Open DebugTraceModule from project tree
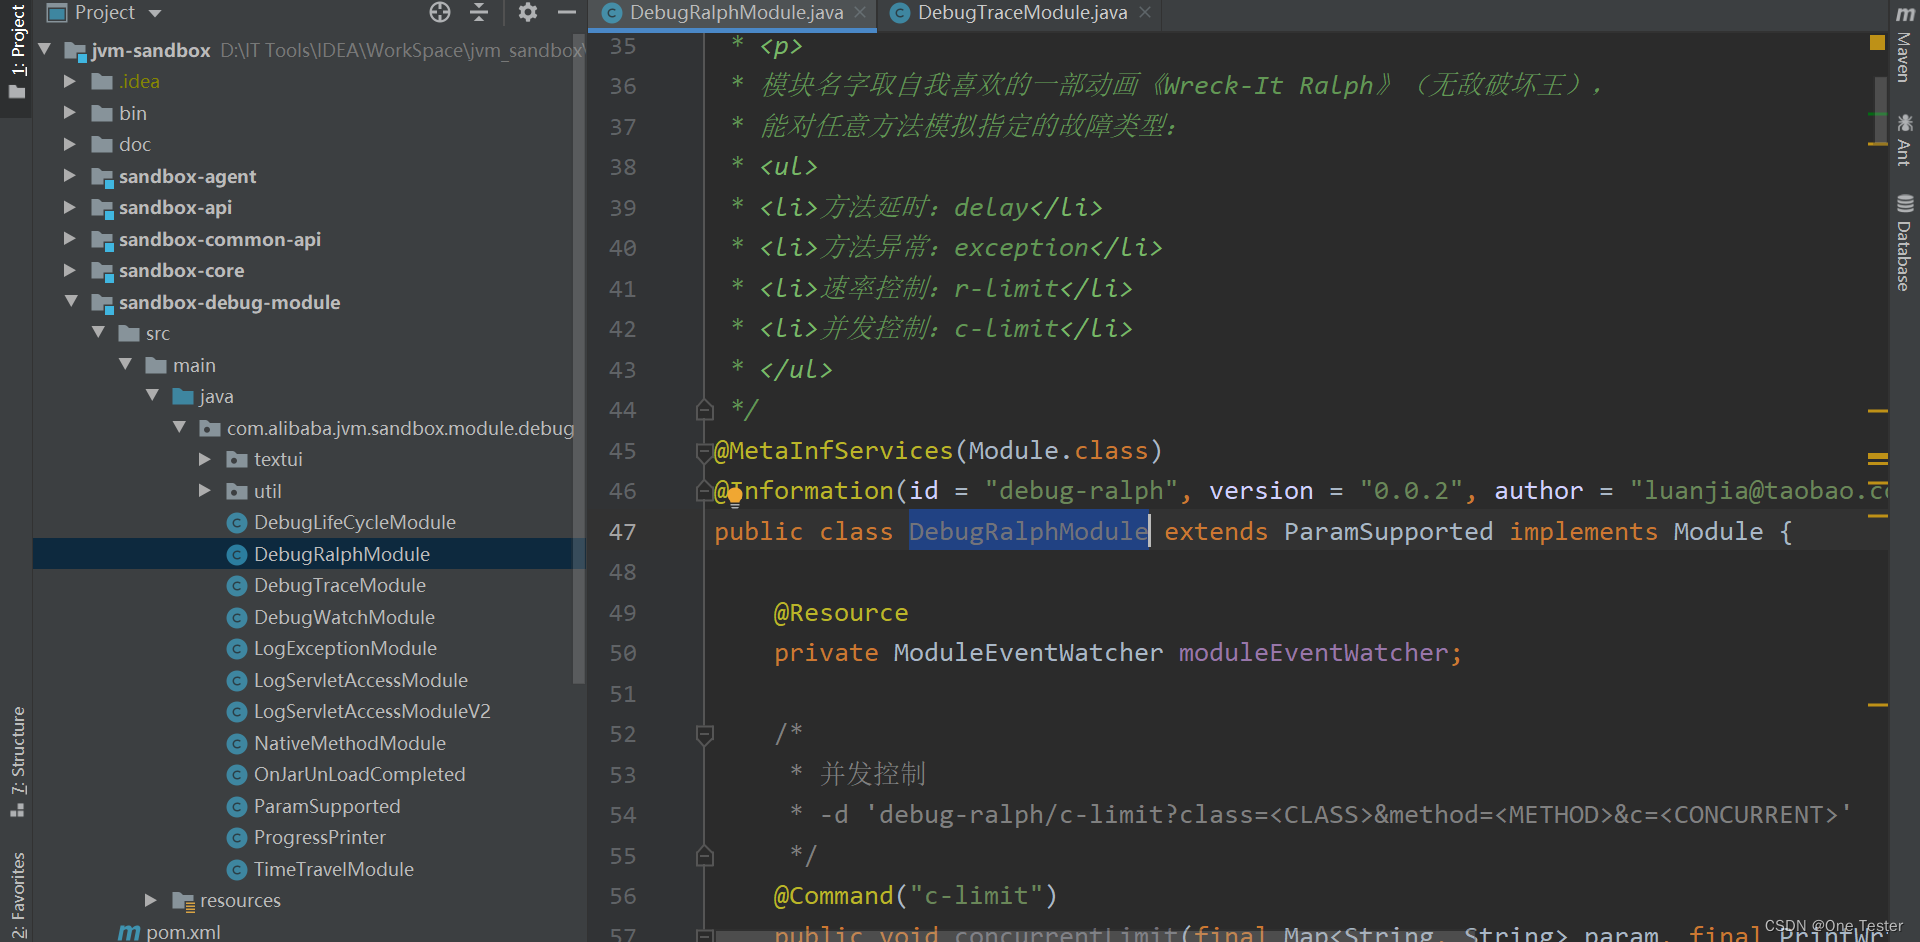Viewport: 1920px width, 942px height. coord(339,585)
